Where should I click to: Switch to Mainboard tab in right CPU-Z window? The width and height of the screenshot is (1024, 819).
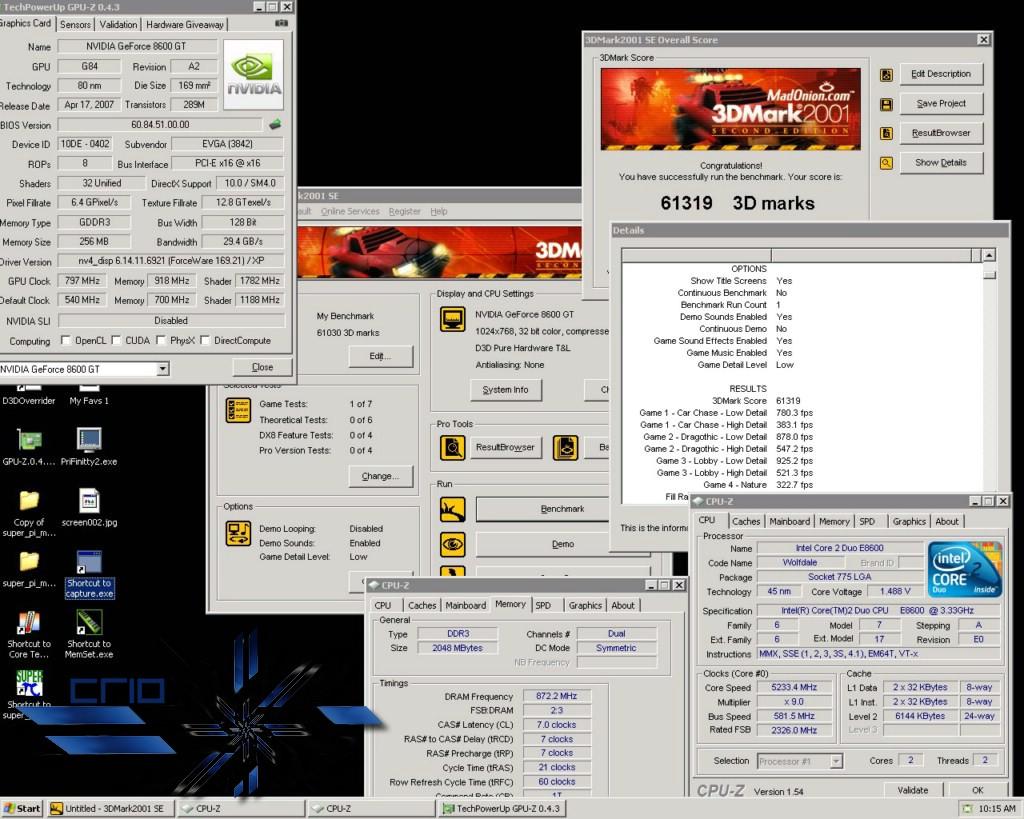coord(790,521)
